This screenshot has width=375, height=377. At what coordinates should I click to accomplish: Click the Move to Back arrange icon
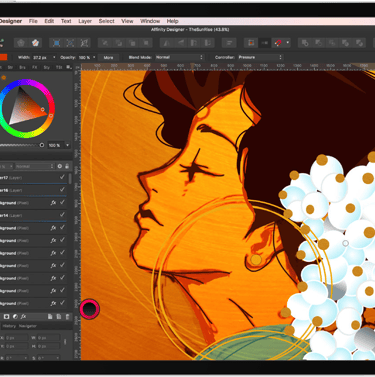click(x=105, y=43)
